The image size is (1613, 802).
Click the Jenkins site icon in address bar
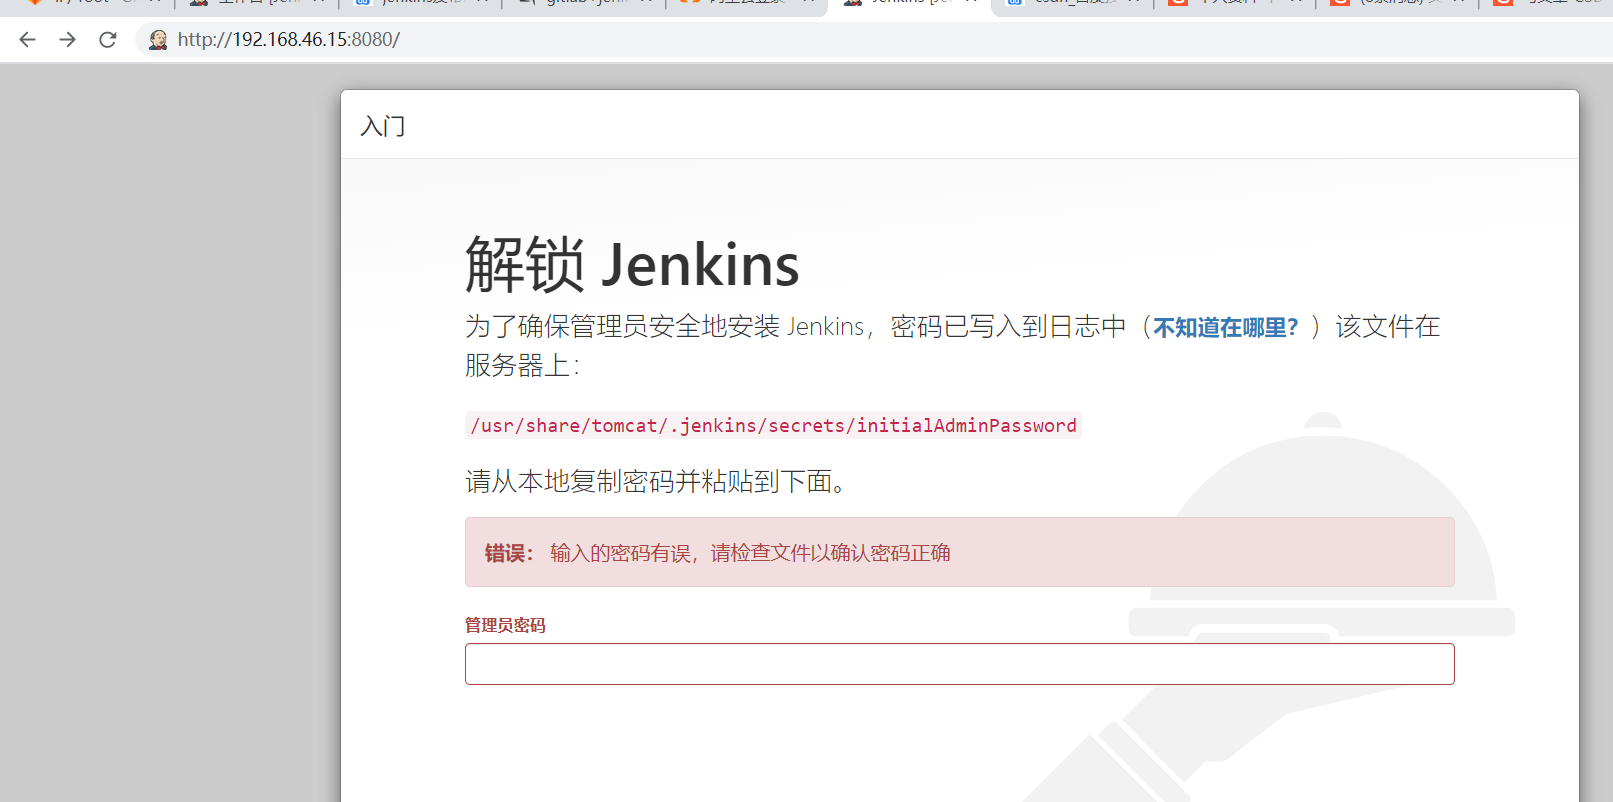pyautogui.click(x=158, y=39)
